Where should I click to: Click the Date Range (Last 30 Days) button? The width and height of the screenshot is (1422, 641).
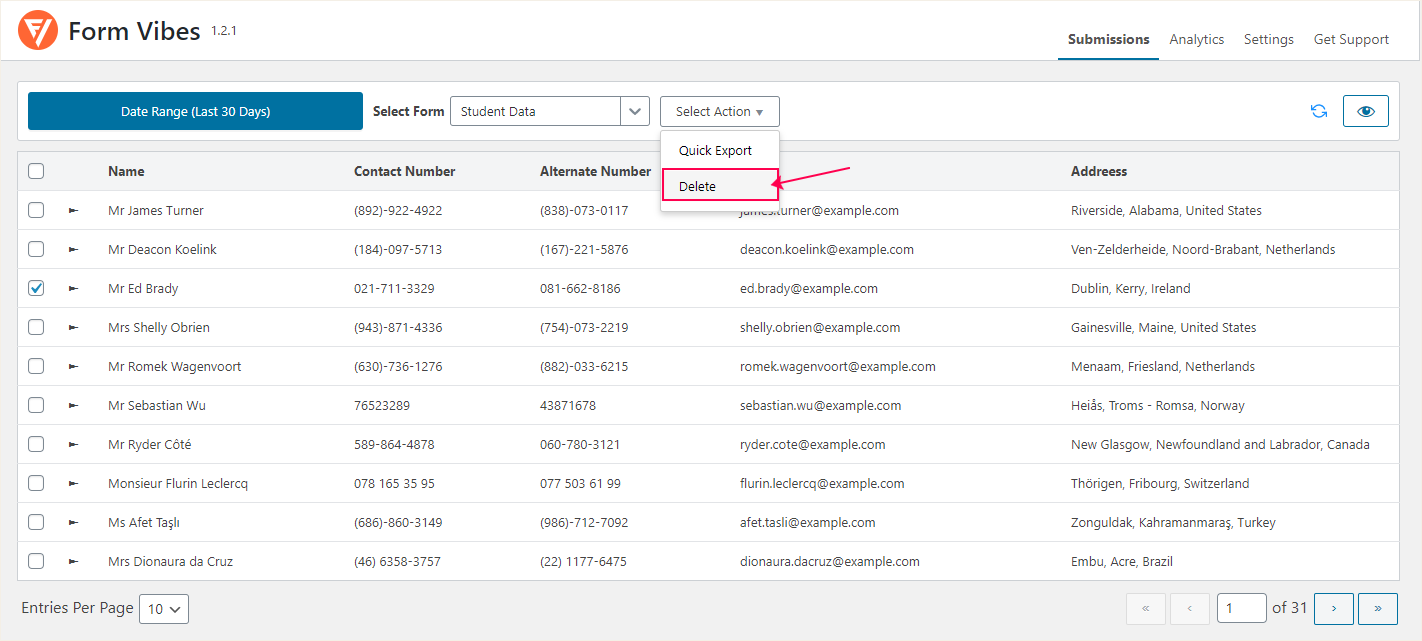(x=195, y=111)
